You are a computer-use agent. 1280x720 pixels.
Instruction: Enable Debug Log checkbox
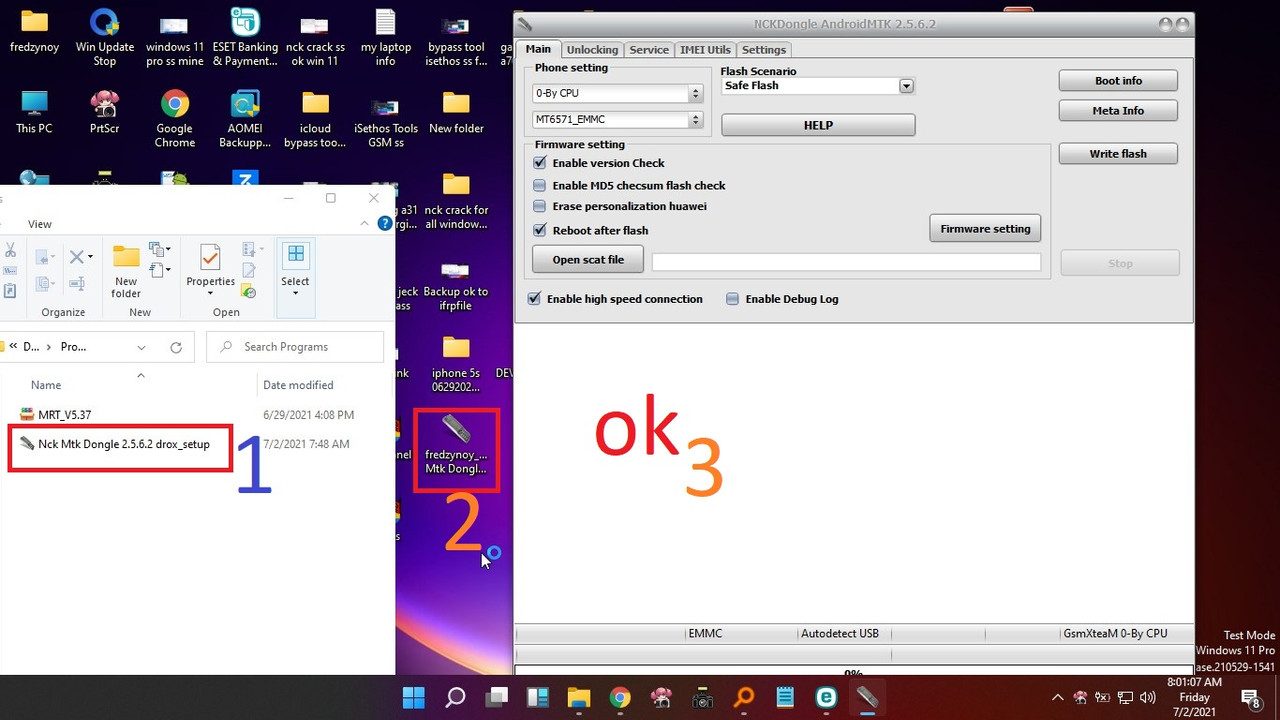point(733,299)
